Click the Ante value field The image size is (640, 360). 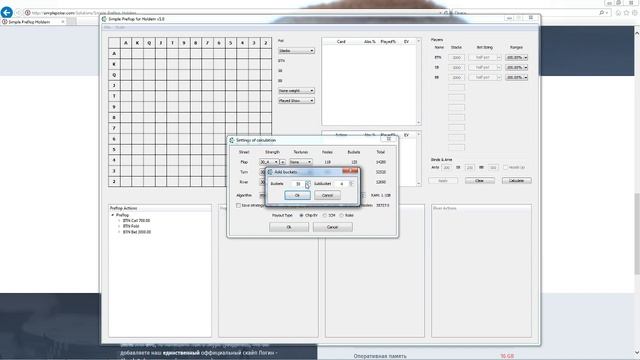tap(447, 167)
